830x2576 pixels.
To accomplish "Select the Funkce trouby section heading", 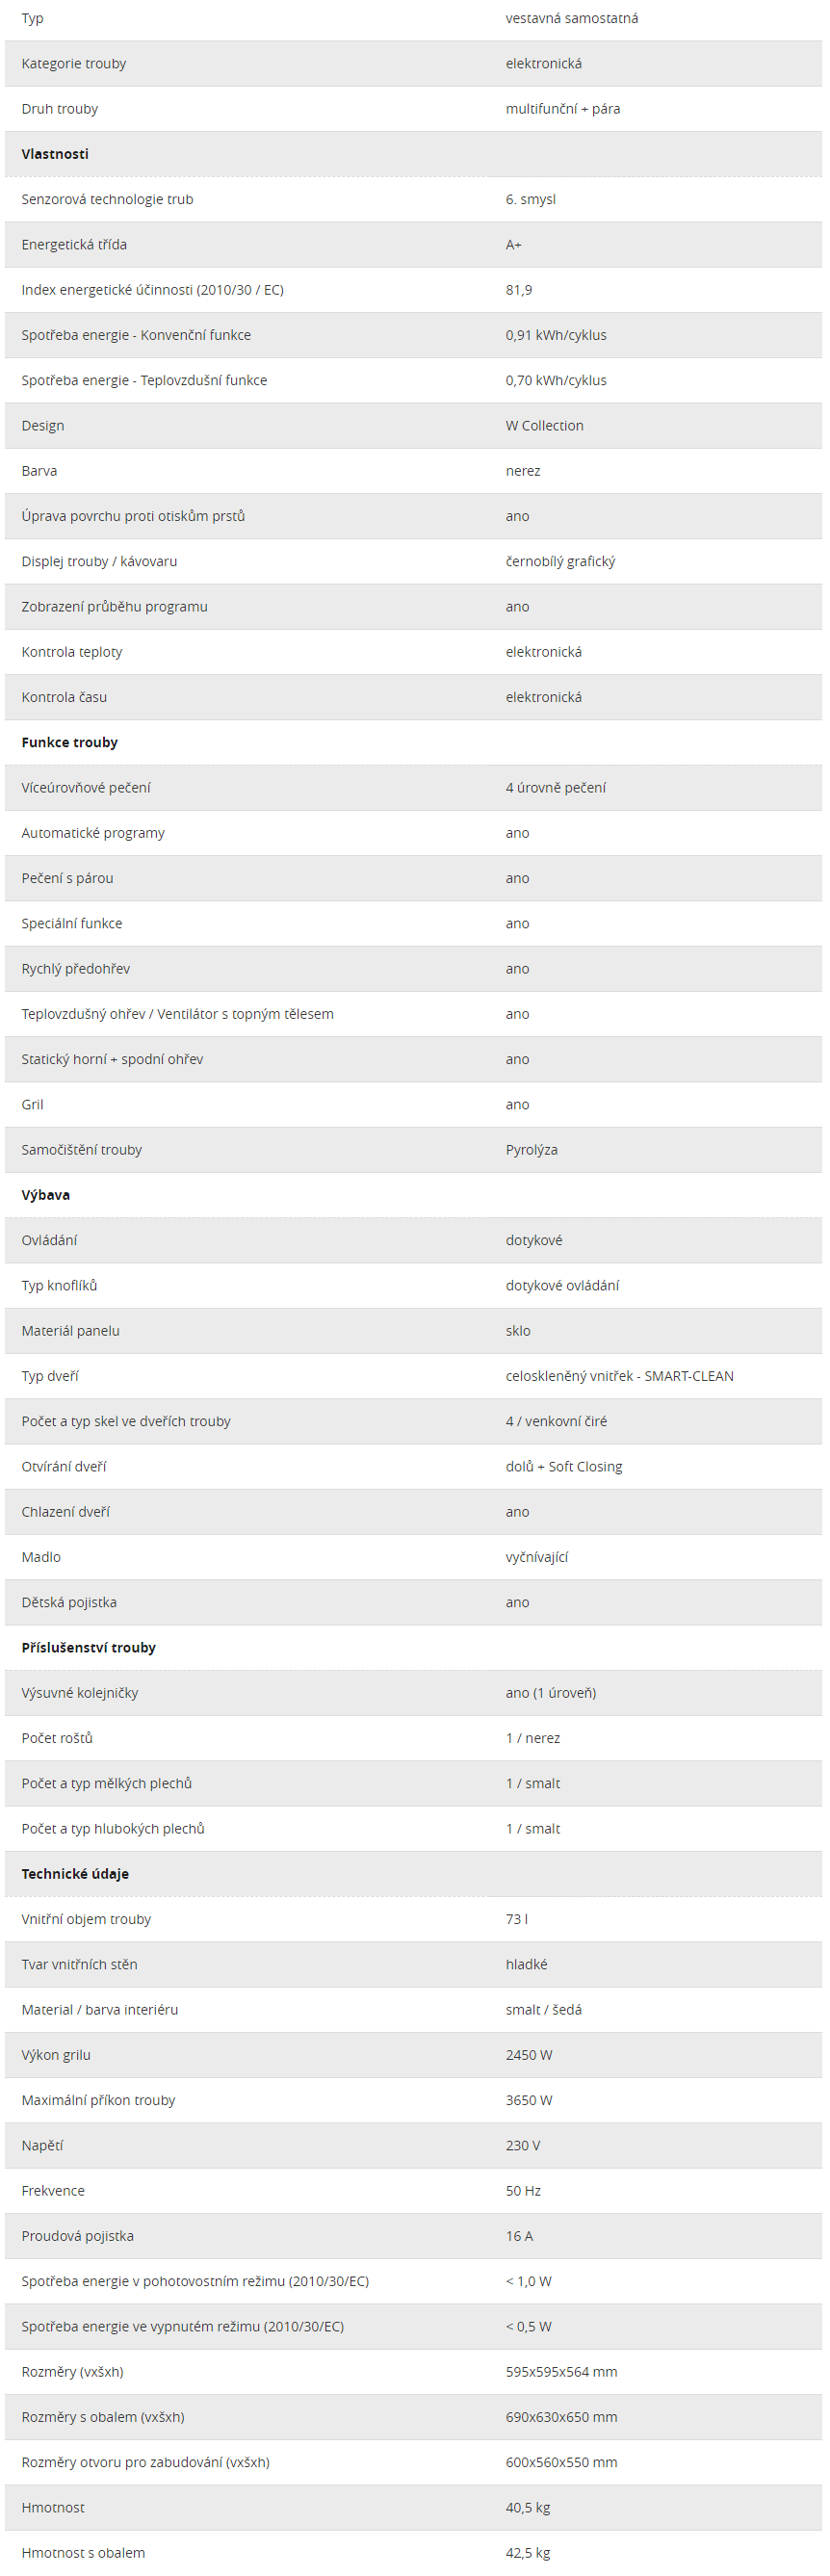I will [x=70, y=742].
